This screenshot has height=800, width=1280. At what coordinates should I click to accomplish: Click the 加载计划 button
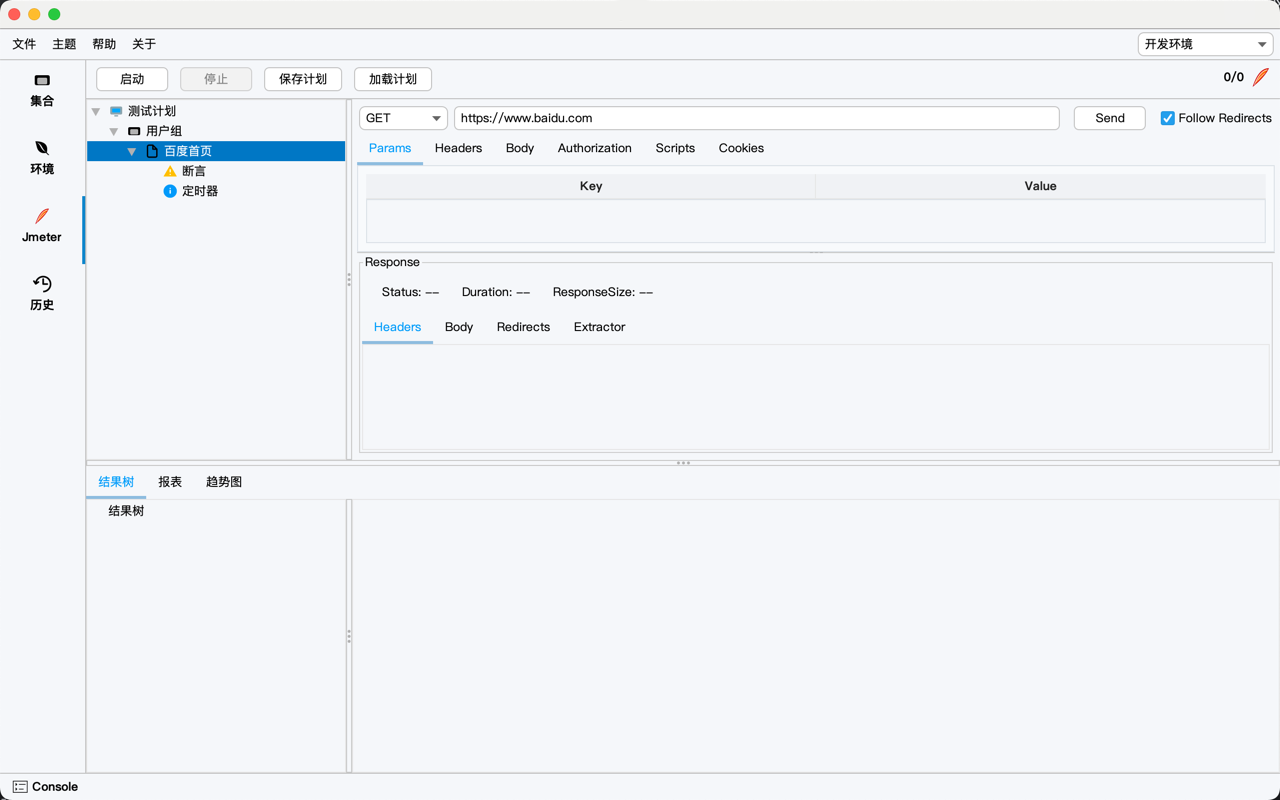coord(393,79)
